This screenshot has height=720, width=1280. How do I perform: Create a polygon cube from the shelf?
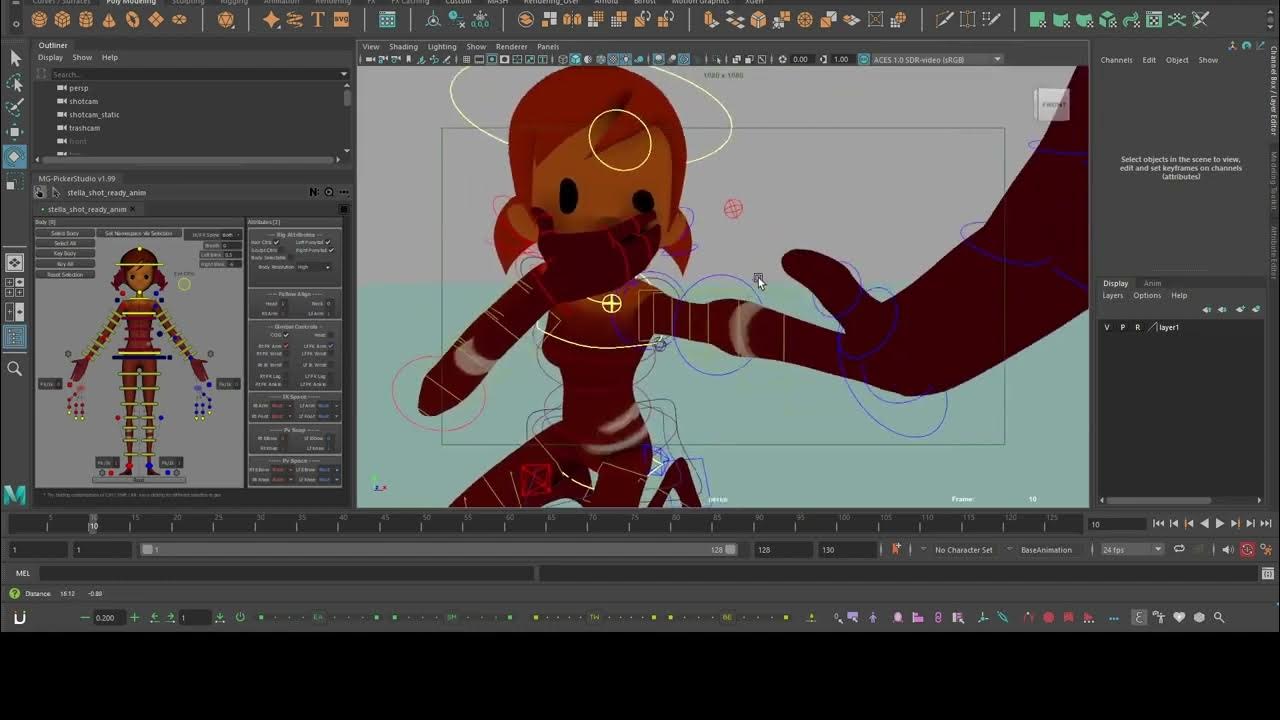click(62, 19)
